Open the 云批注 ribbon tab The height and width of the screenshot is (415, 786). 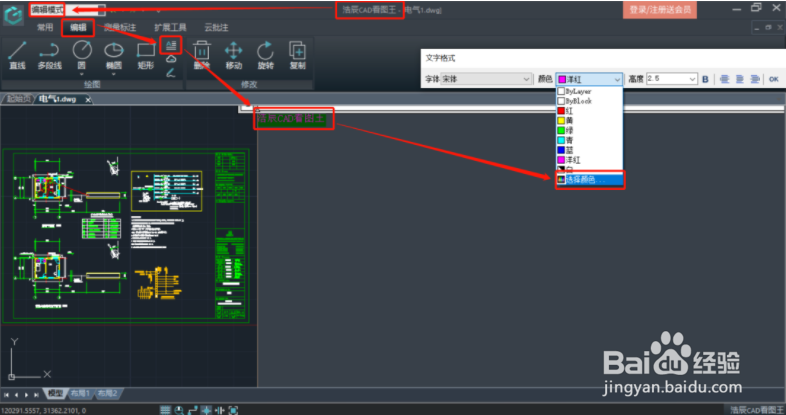click(216, 28)
